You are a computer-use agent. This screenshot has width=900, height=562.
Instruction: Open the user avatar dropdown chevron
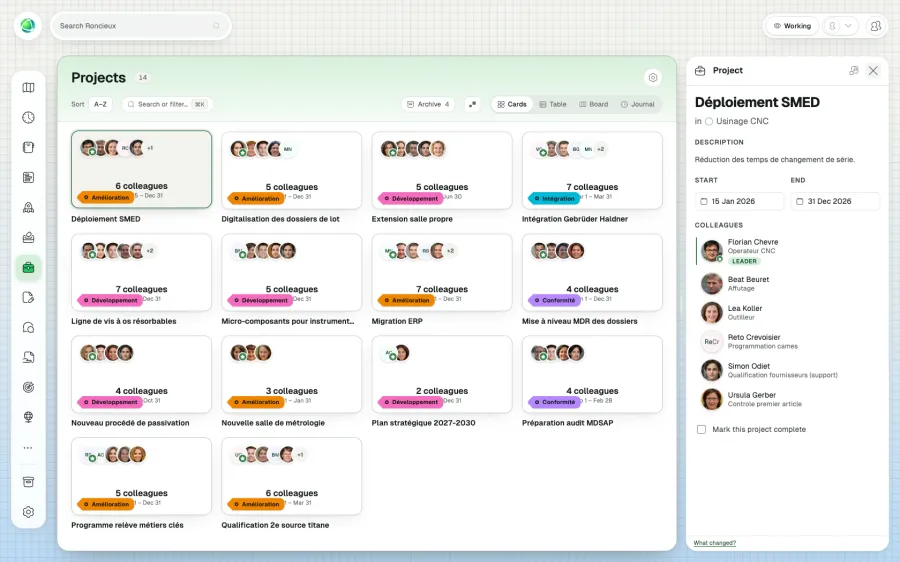pyautogui.click(x=848, y=26)
